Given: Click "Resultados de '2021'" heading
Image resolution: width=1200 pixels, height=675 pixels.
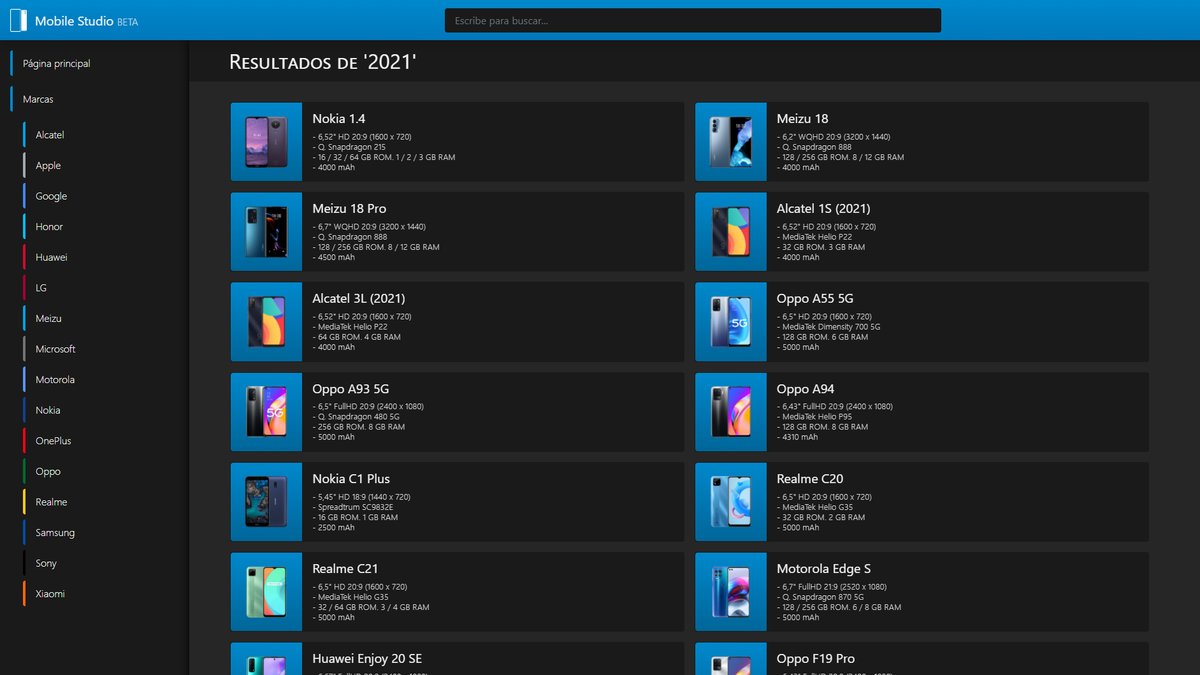Looking at the screenshot, I should pyautogui.click(x=323, y=62).
